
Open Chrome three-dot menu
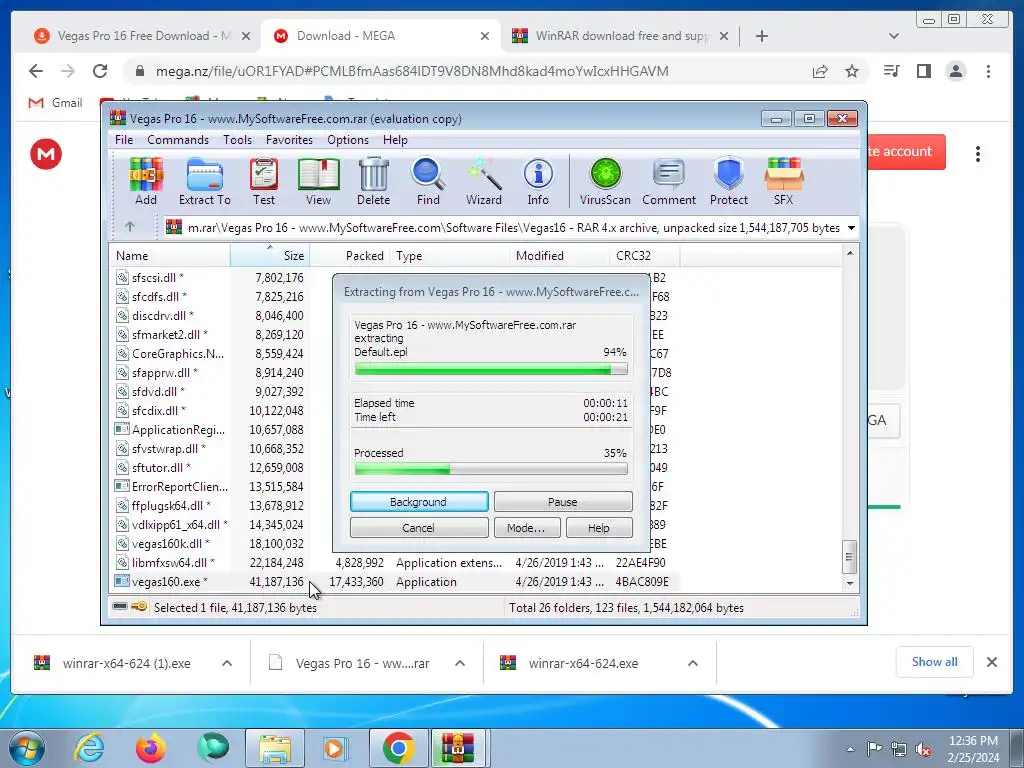tap(988, 71)
